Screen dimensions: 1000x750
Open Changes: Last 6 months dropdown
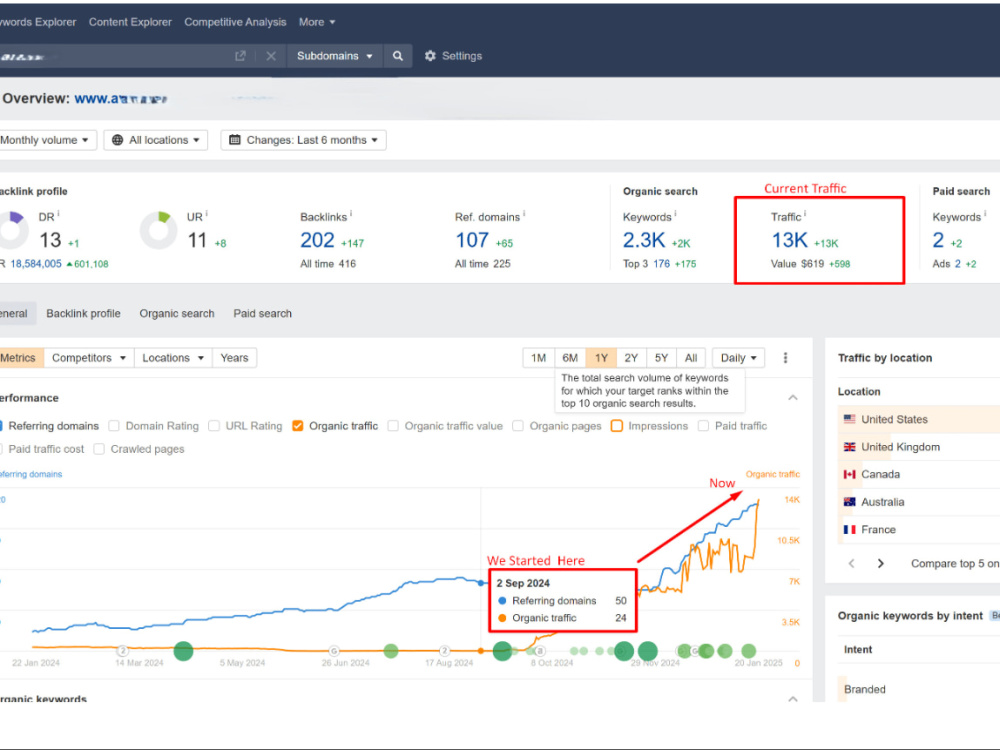(304, 140)
